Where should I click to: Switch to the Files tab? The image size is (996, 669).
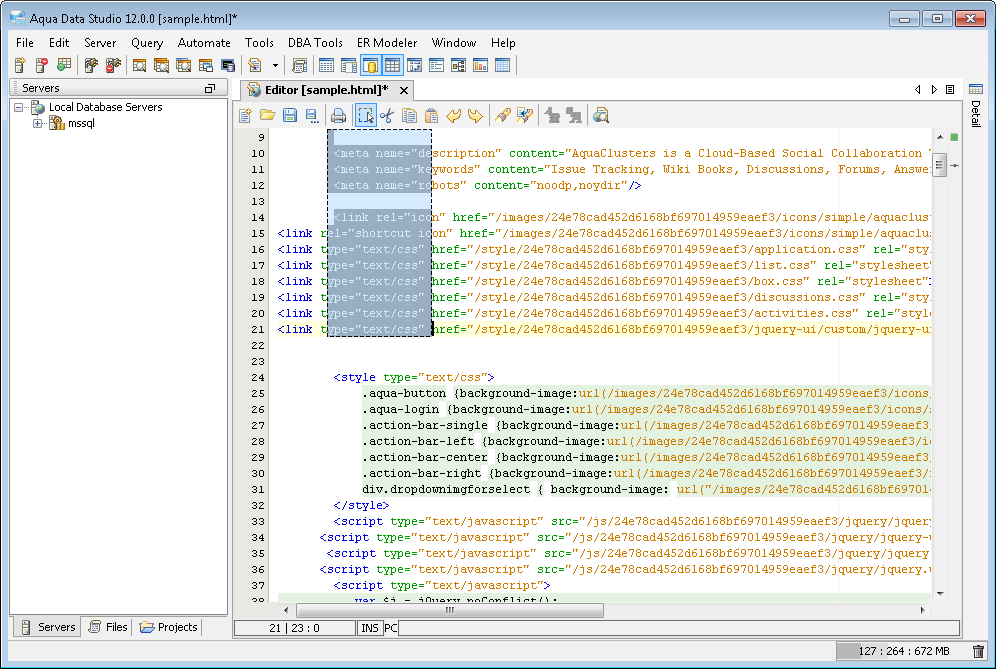(x=108, y=627)
